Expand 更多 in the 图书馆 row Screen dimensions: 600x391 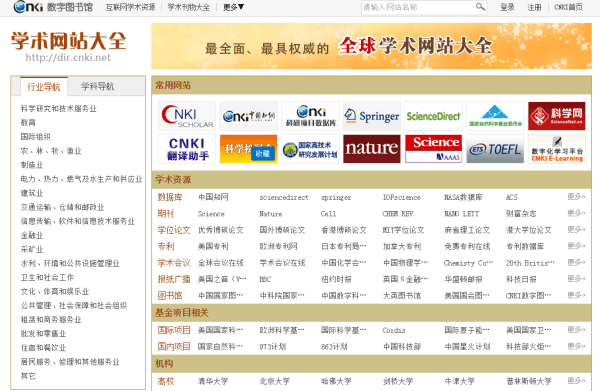point(576,295)
